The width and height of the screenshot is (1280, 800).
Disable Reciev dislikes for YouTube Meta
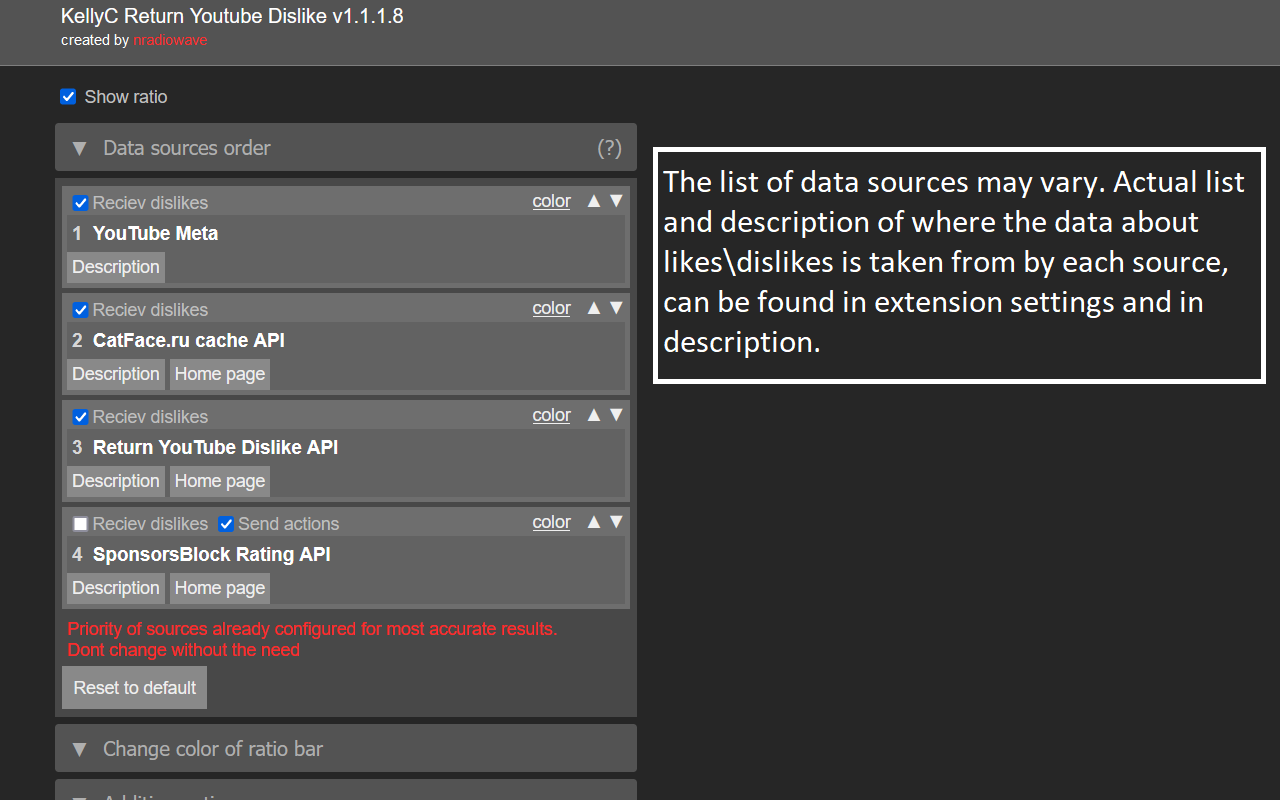tap(81, 203)
